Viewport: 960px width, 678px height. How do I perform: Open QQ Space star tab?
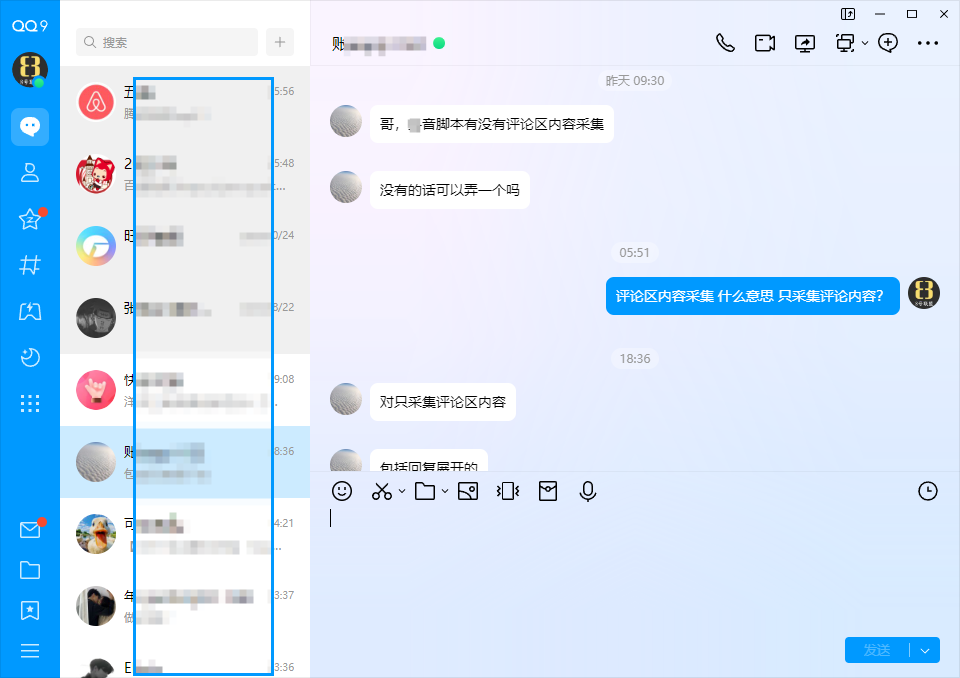(30, 219)
